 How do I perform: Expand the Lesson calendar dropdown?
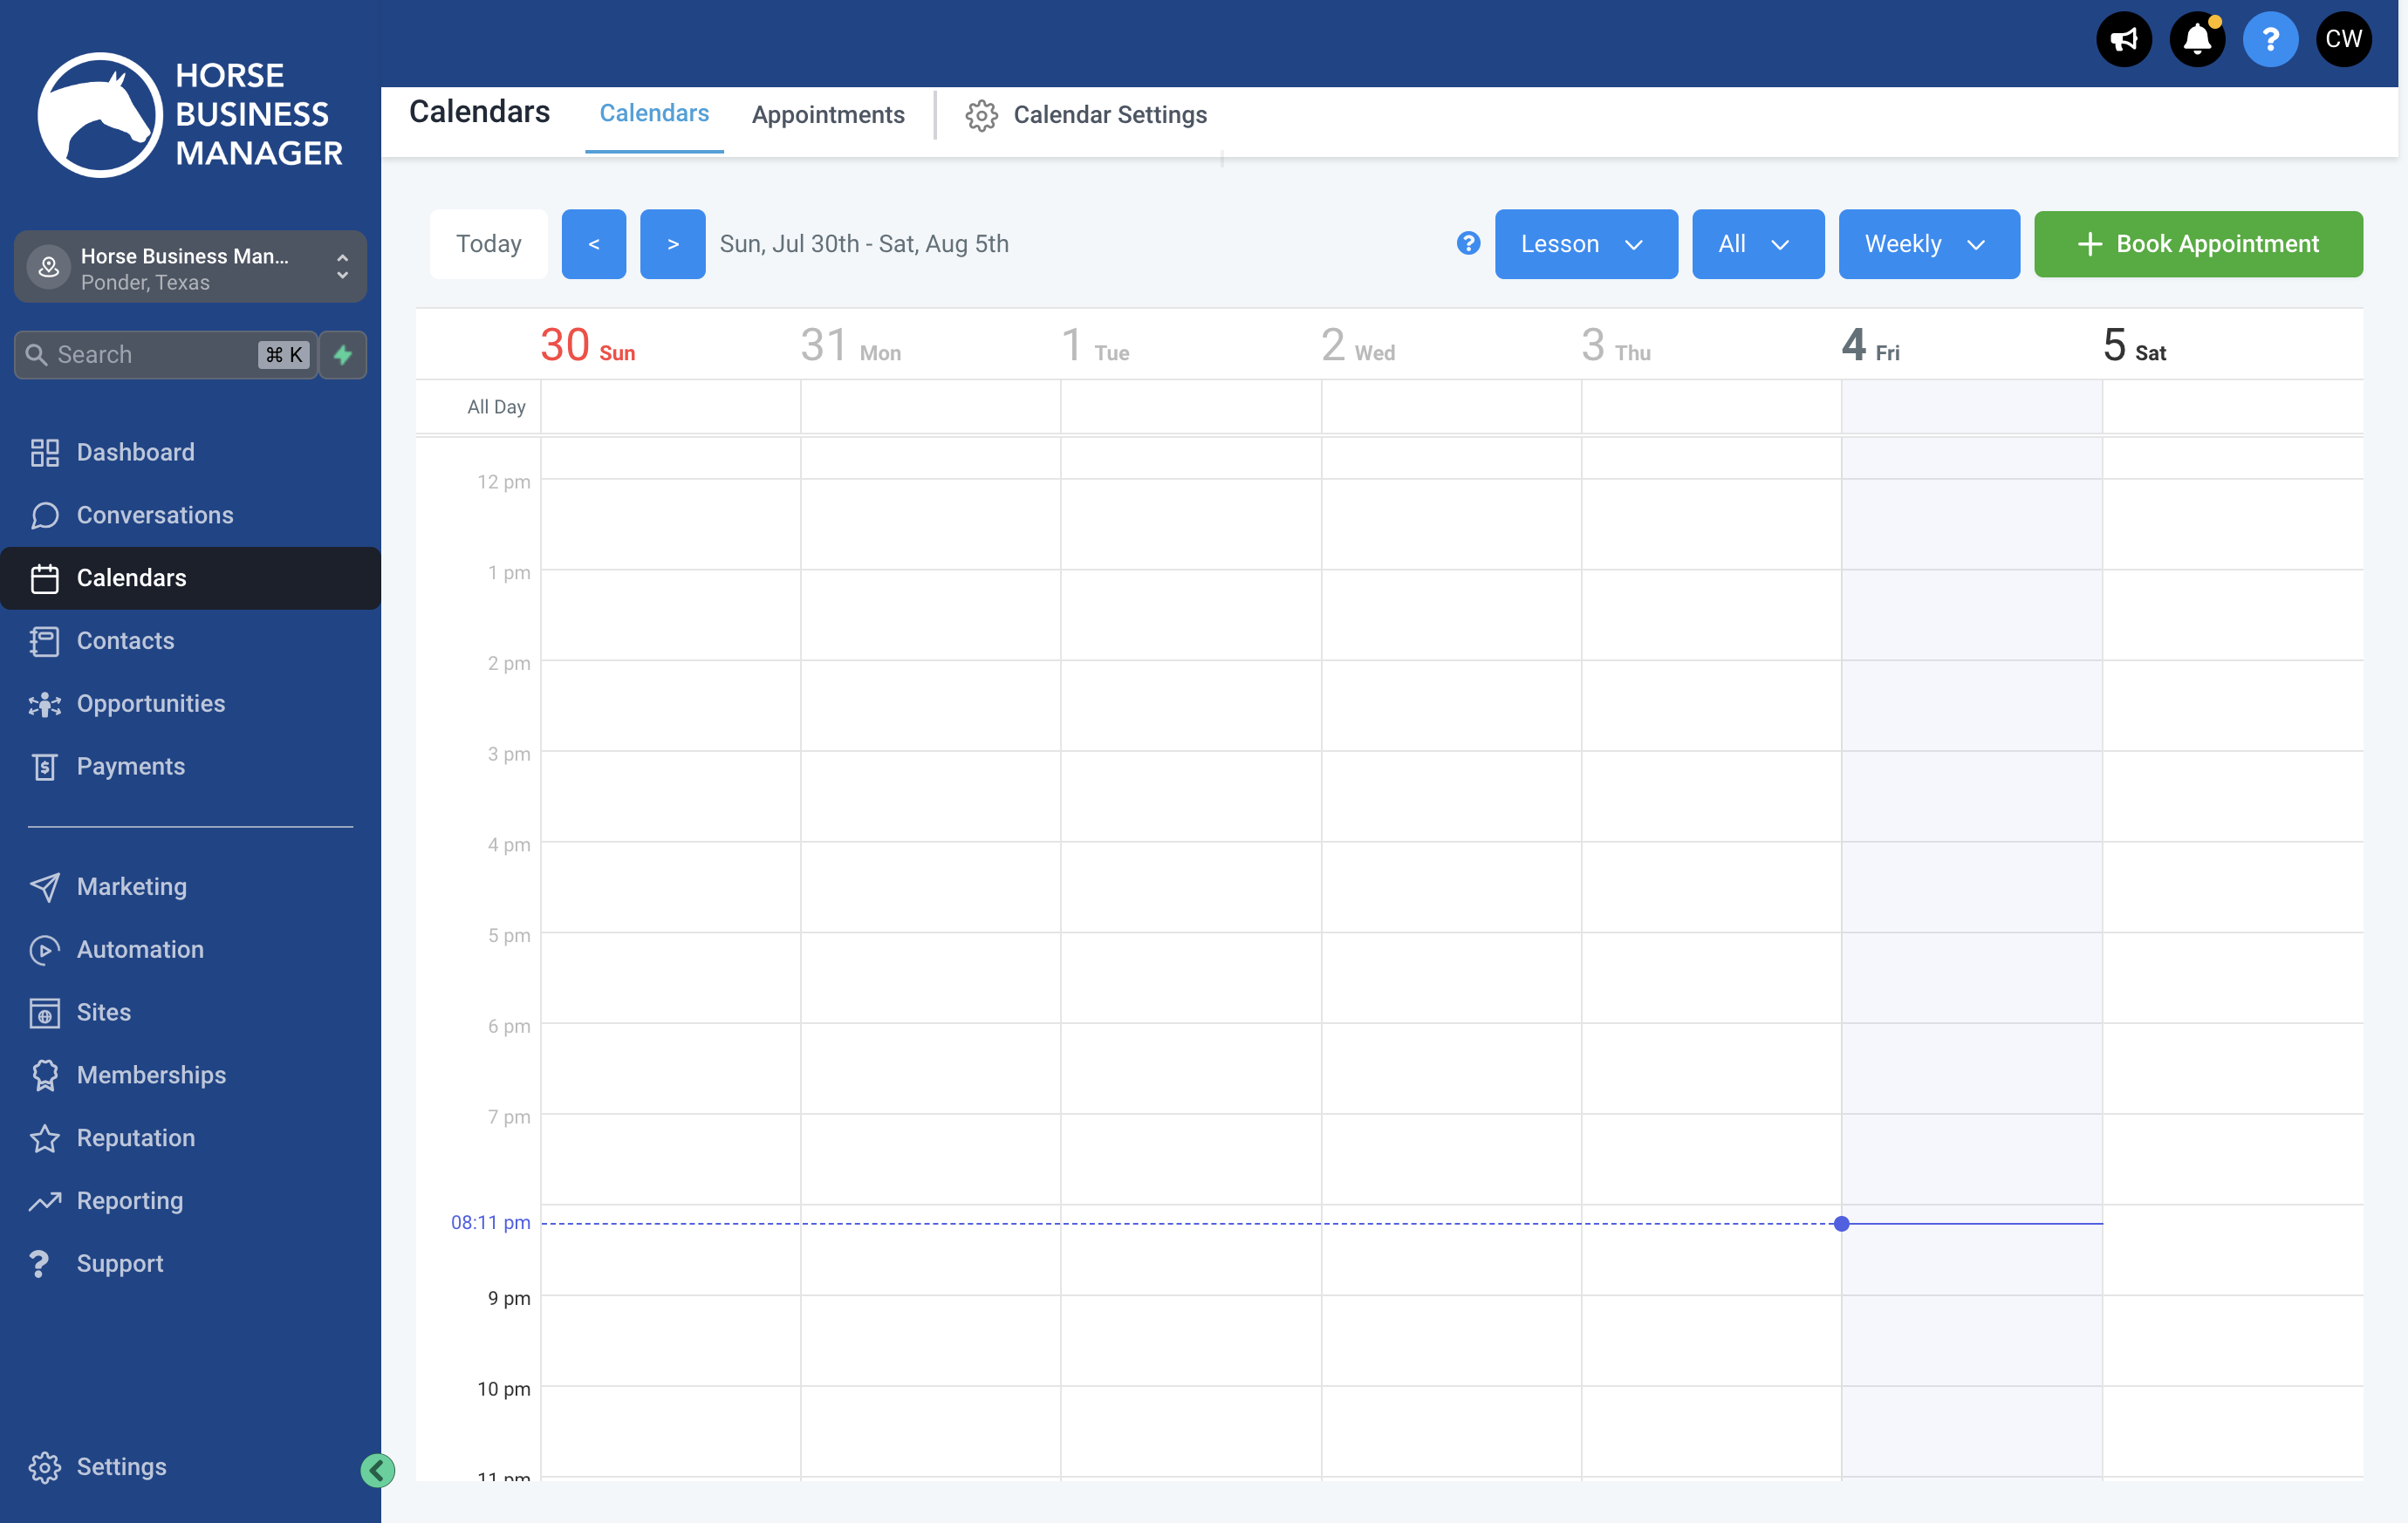(1586, 244)
